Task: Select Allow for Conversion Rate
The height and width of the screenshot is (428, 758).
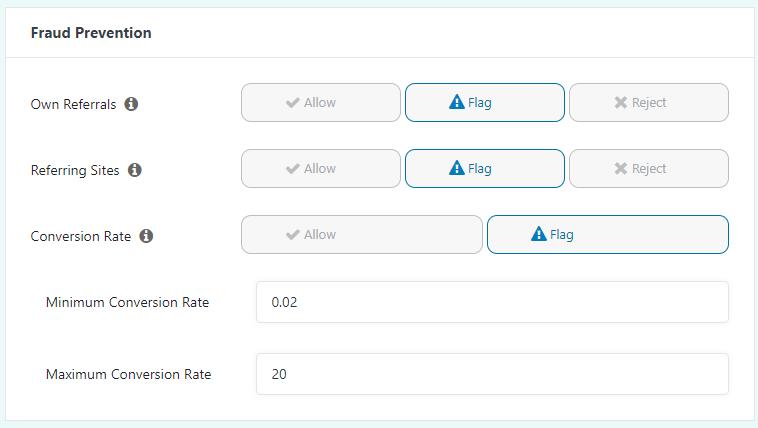Action: [x=362, y=235]
